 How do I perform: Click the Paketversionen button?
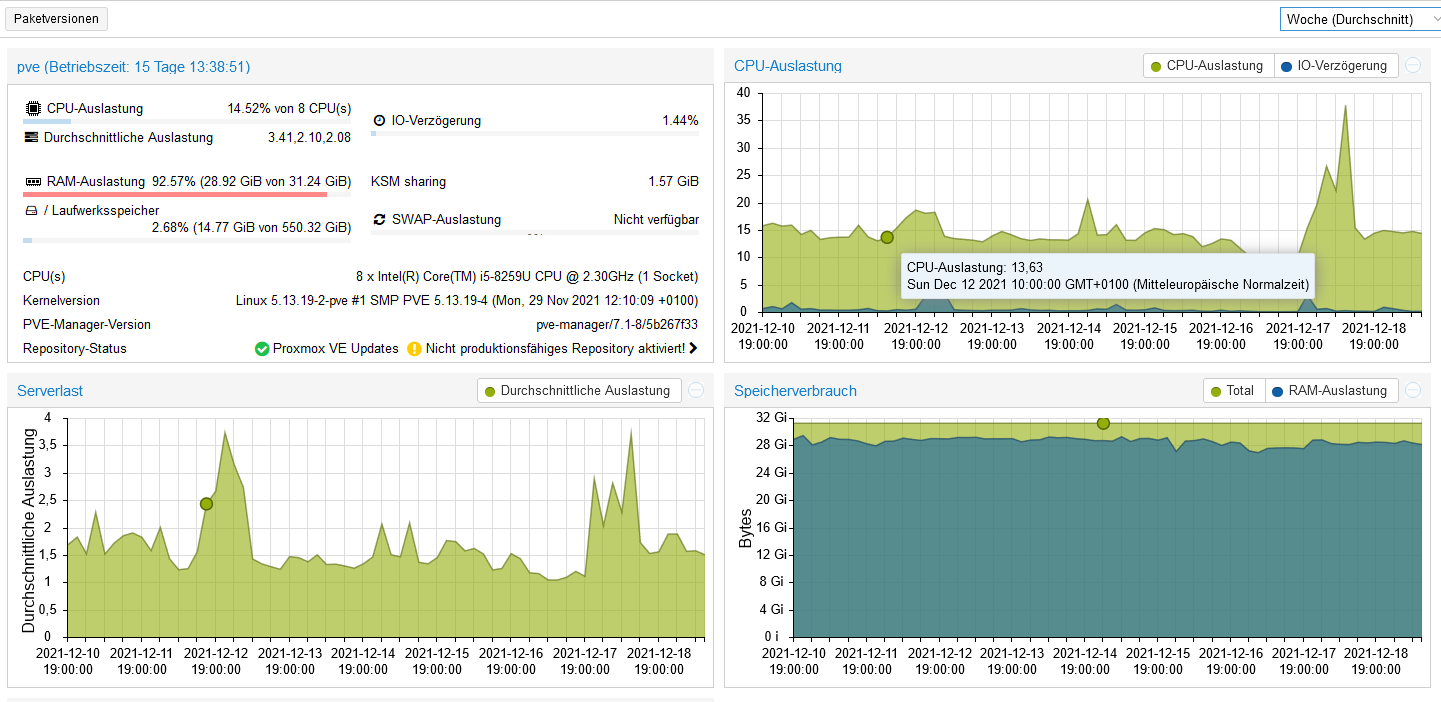[x=56, y=19]
